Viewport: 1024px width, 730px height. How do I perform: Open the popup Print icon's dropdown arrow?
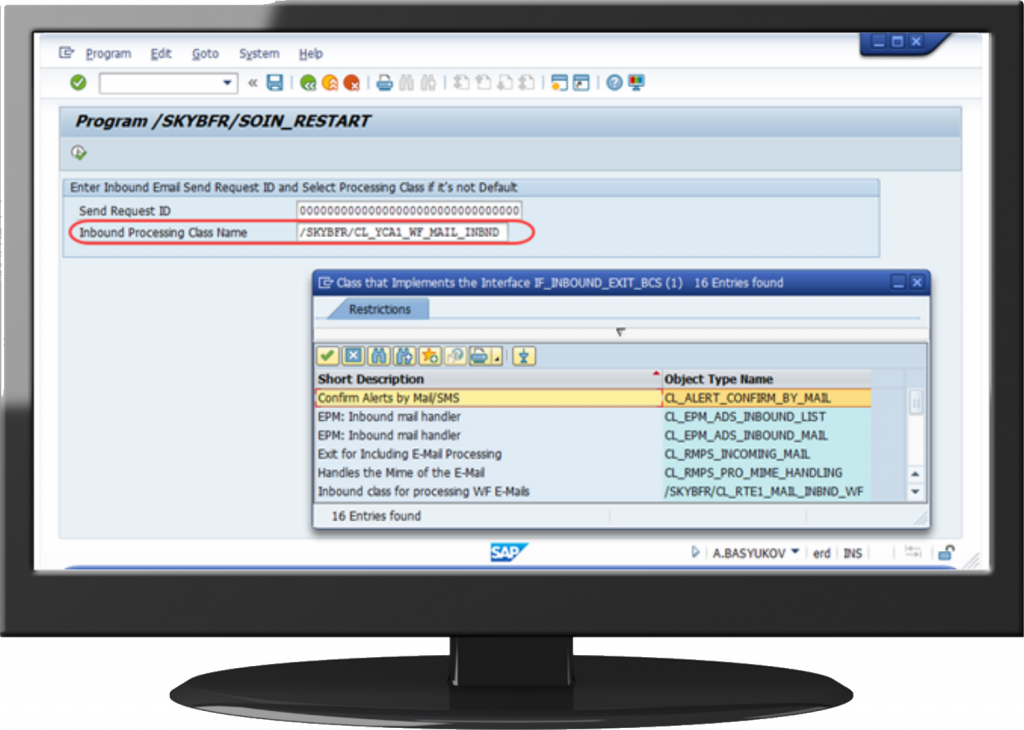(x=497, y=357)
